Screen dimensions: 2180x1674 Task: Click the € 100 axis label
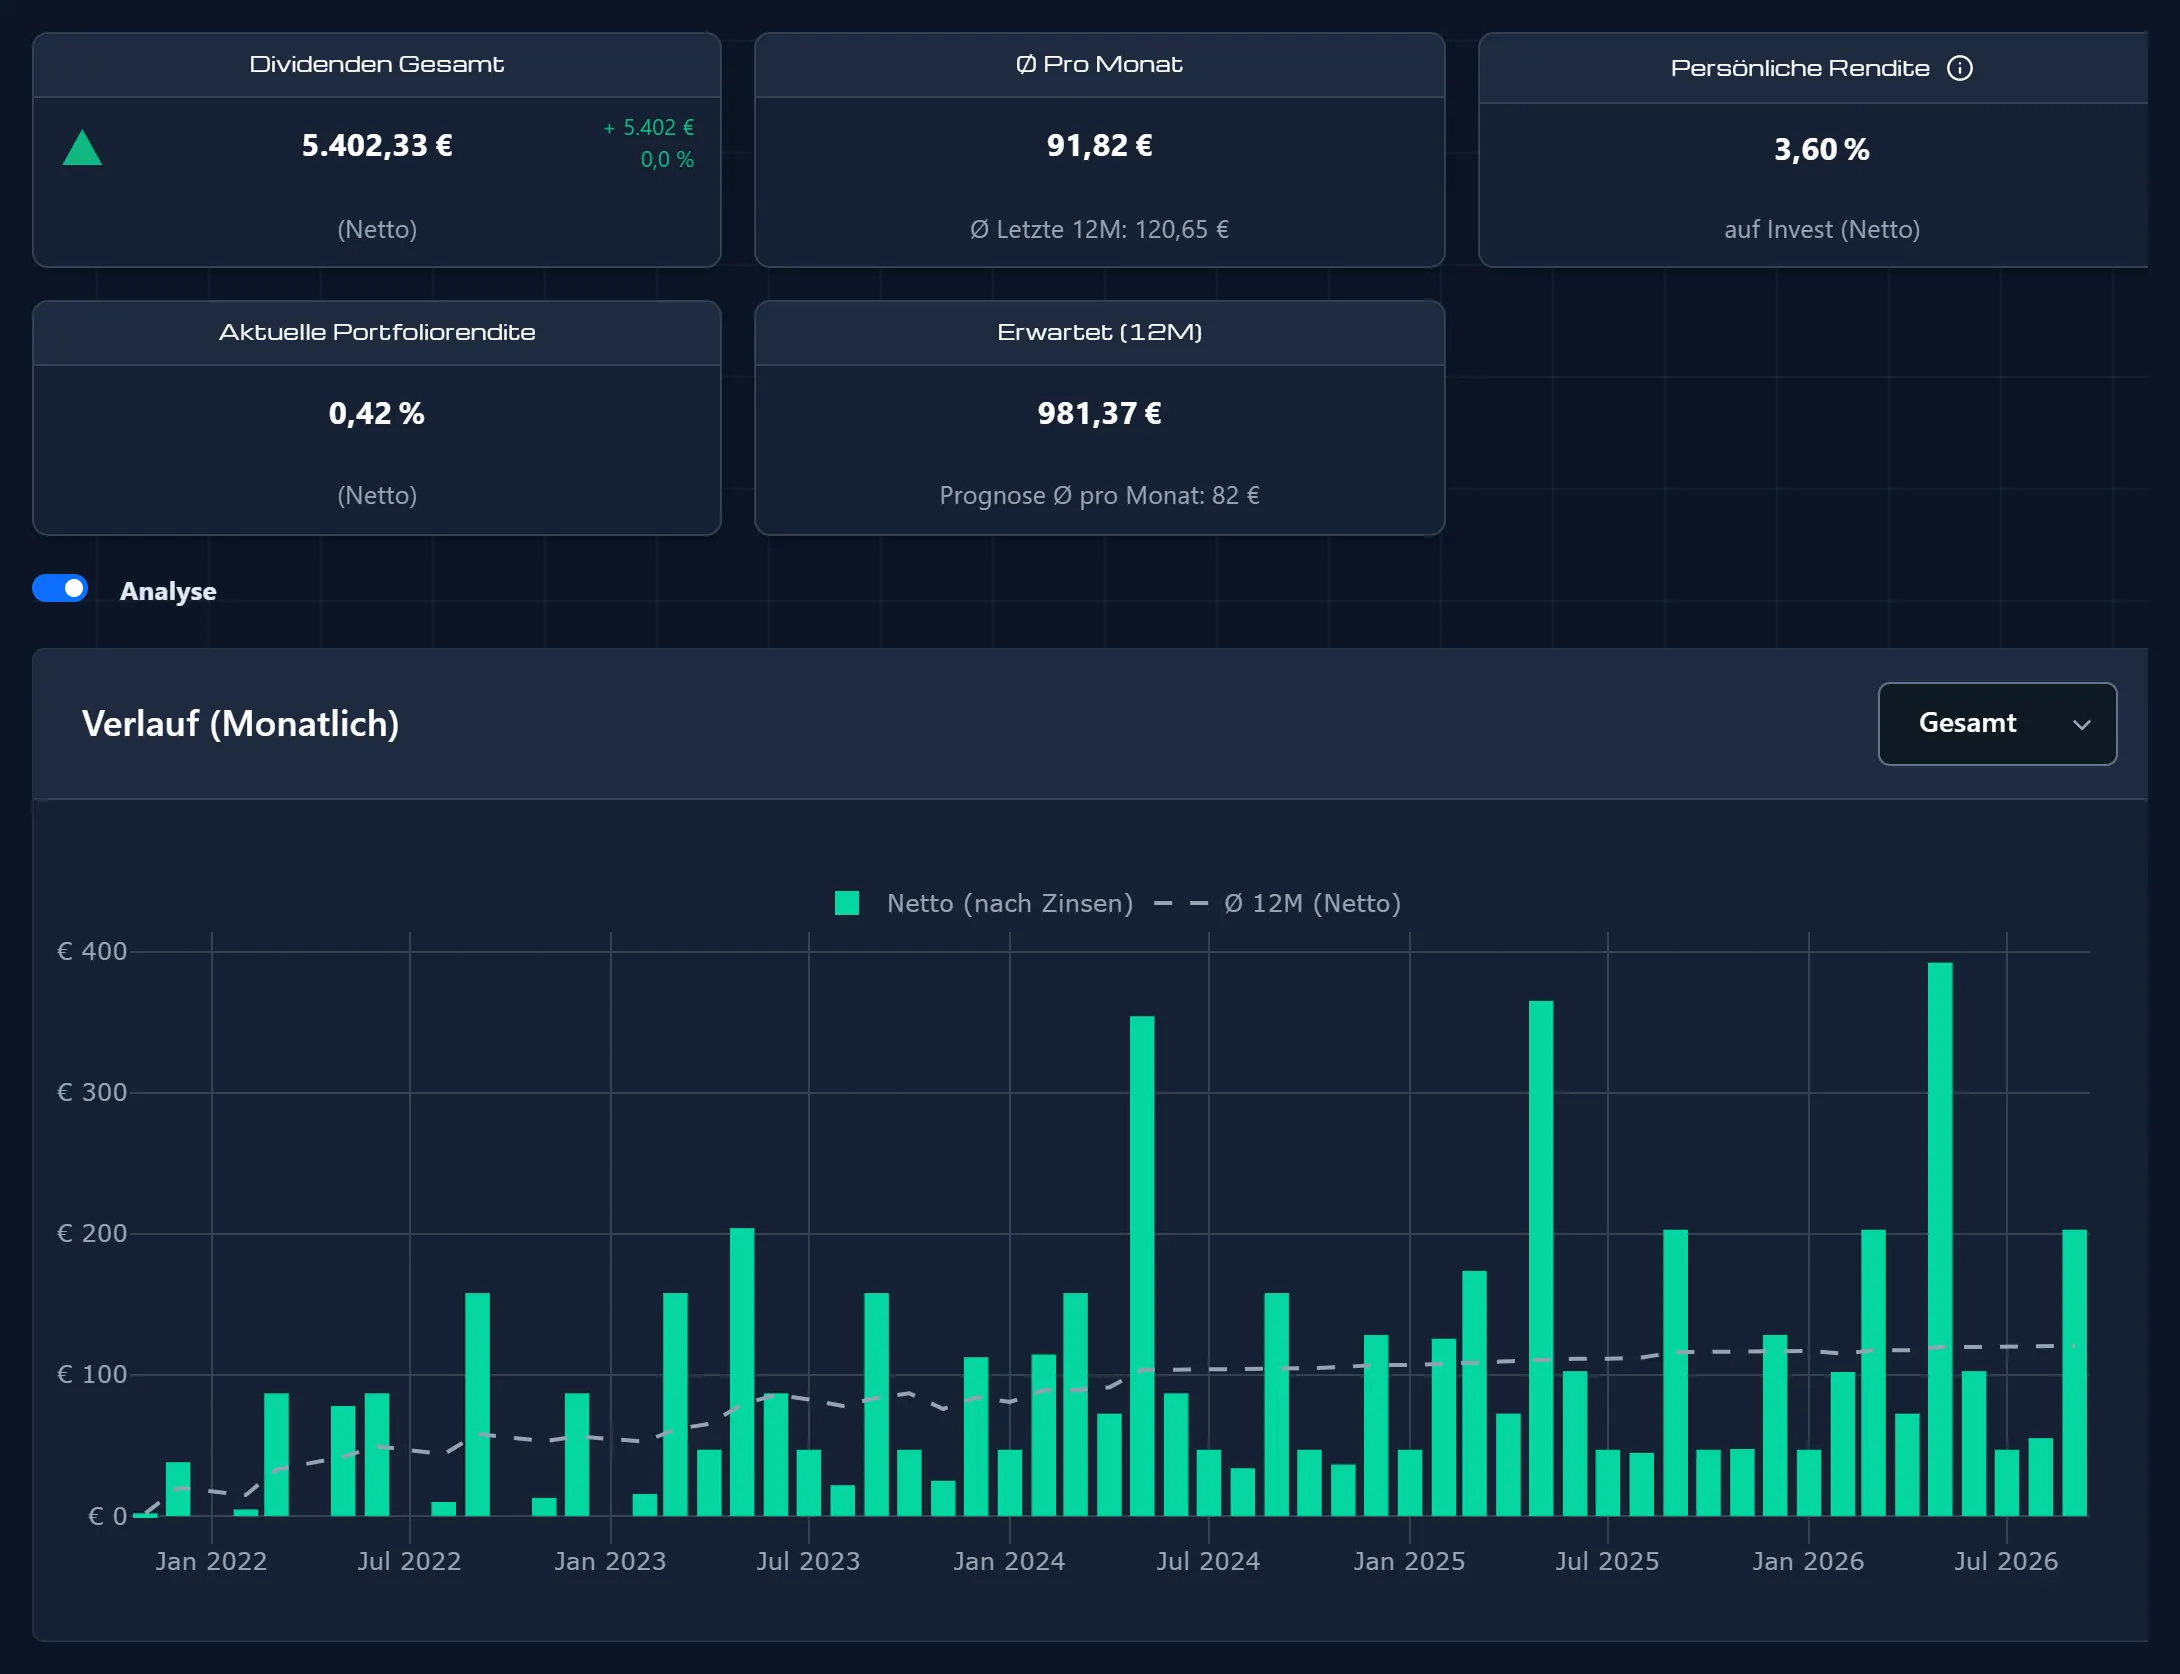(x=92, y=1374)
